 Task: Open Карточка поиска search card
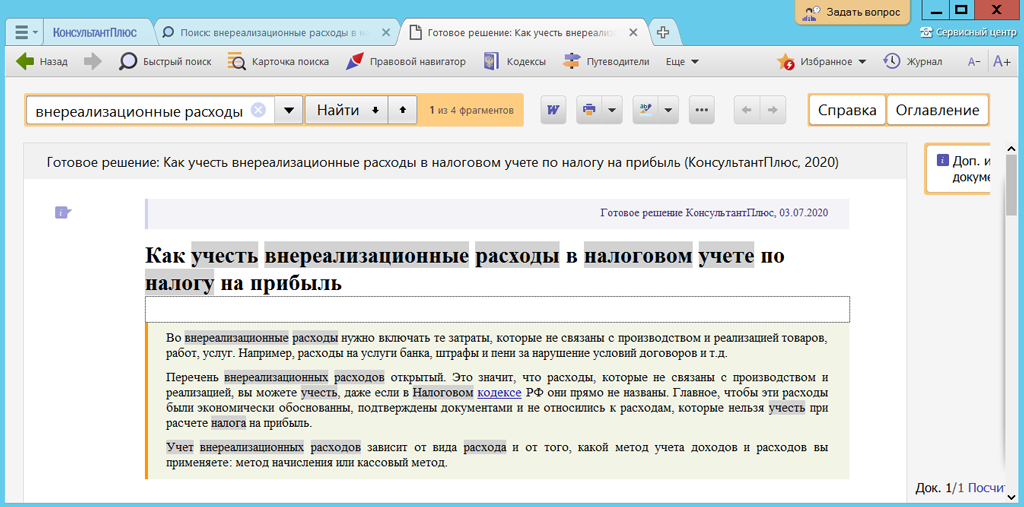coord(279,62)
